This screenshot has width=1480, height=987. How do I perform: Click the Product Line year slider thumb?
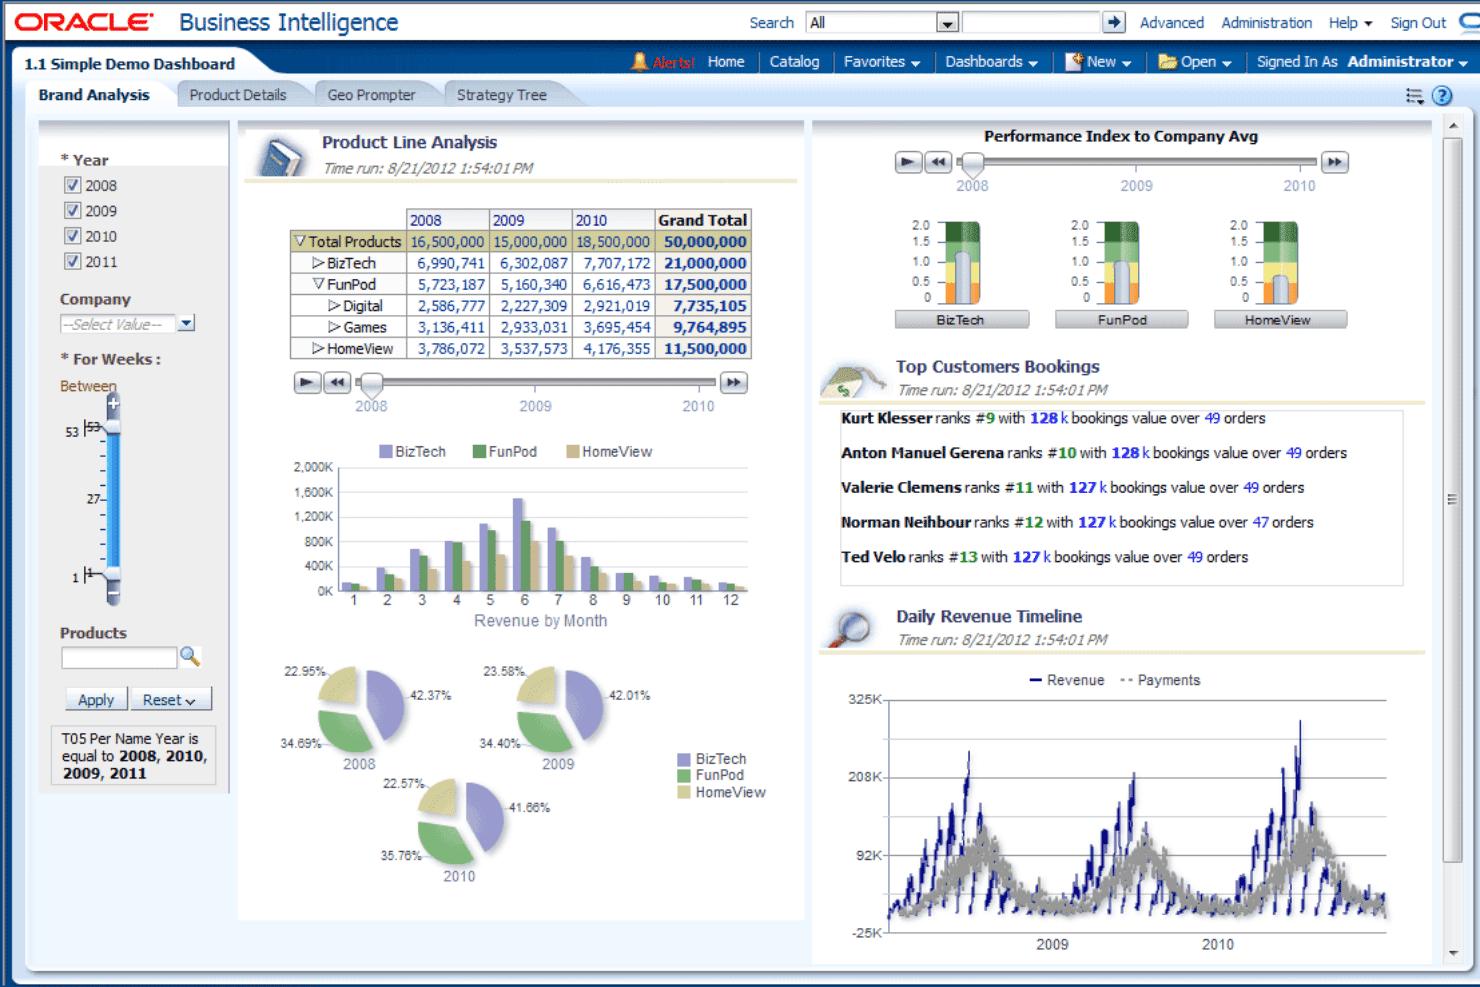pos(371,384)
